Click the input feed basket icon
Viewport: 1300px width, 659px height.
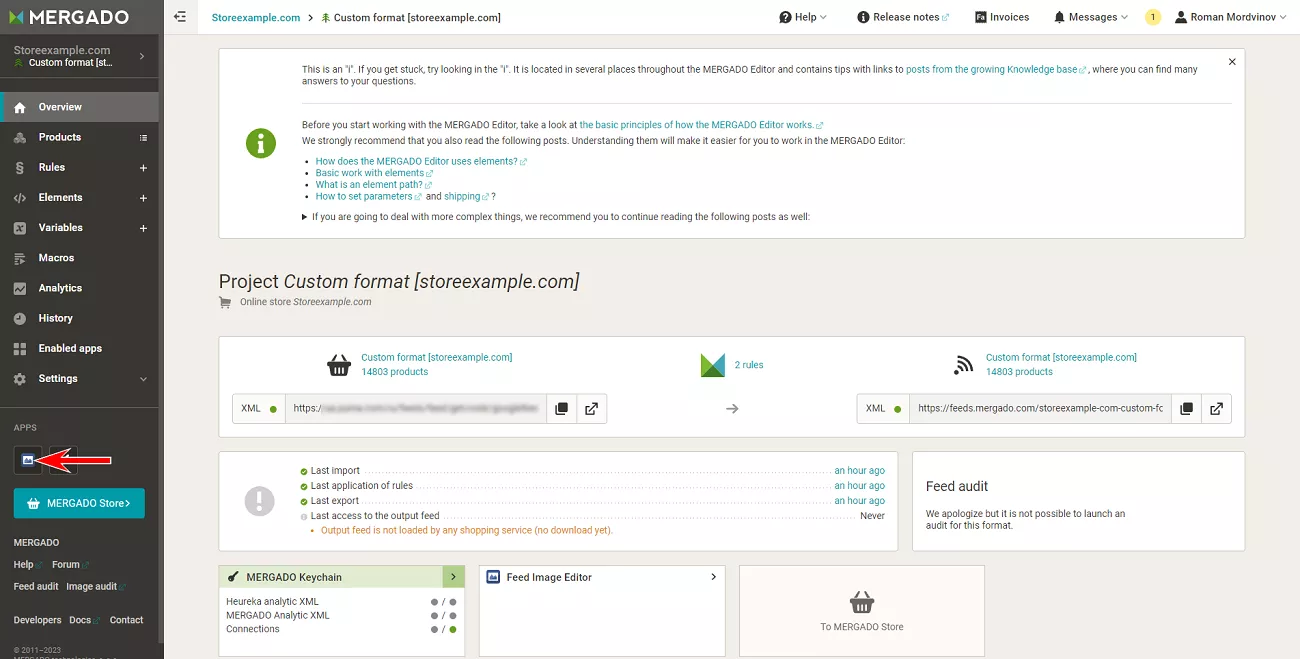[340, 364]
